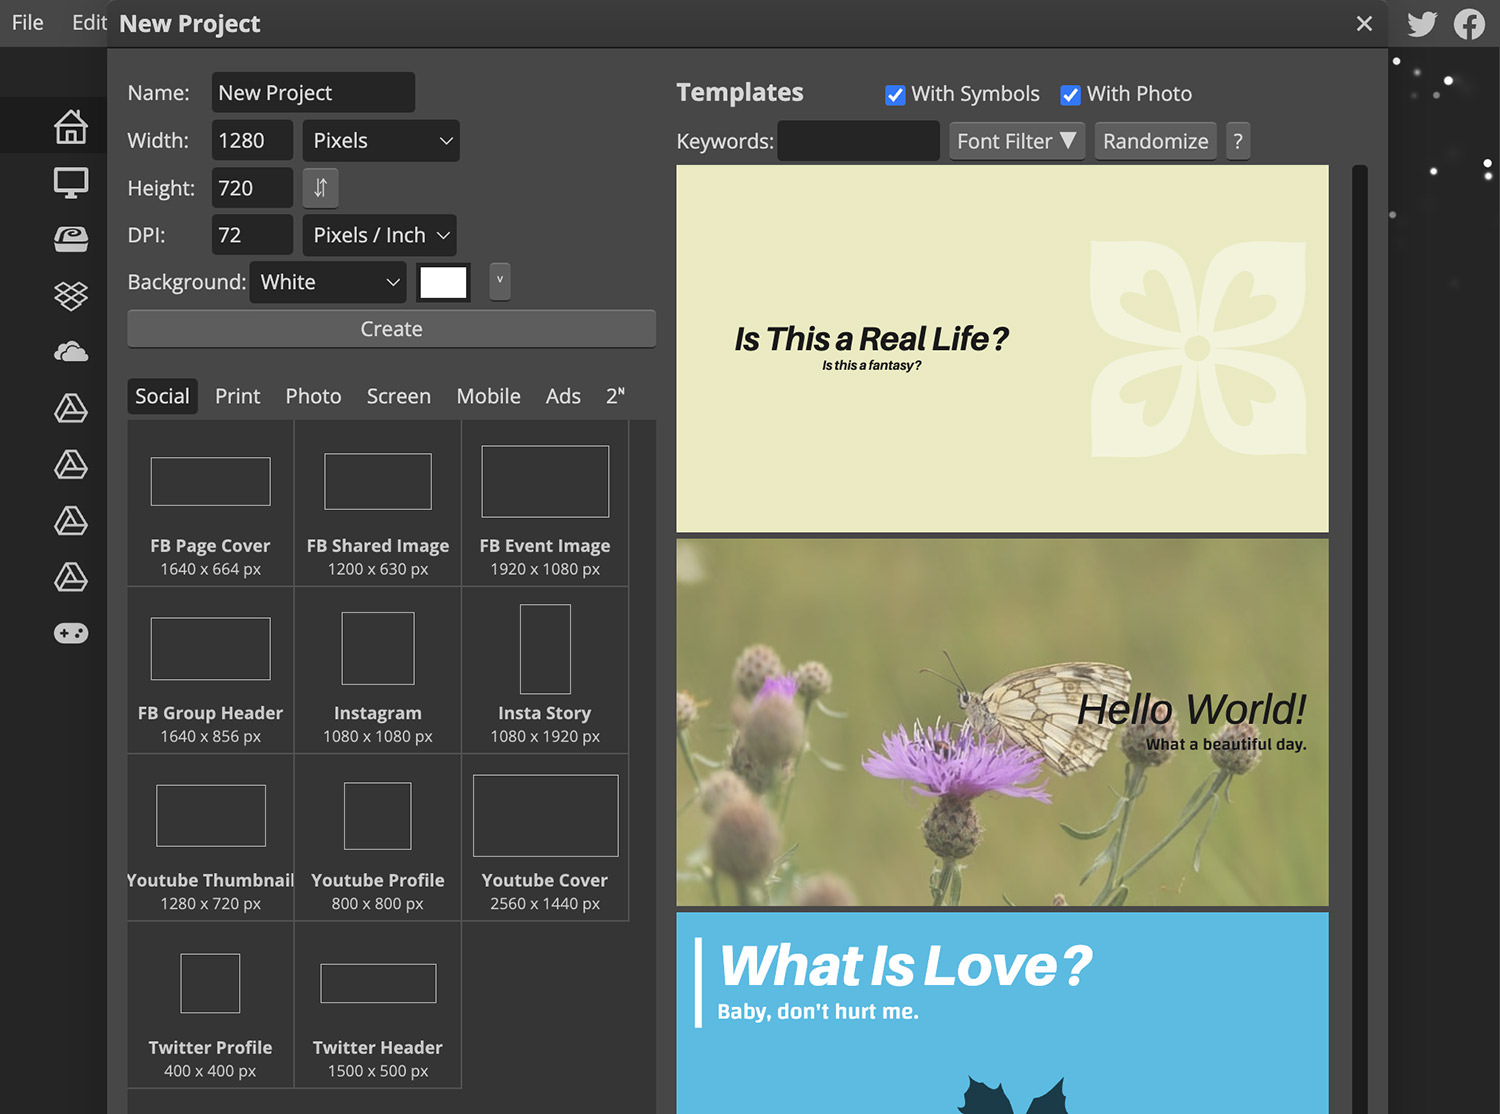Screen dimensions: 1500x1114
Task: Toggle the With Photo checkbox
Action: [1070, 95]
